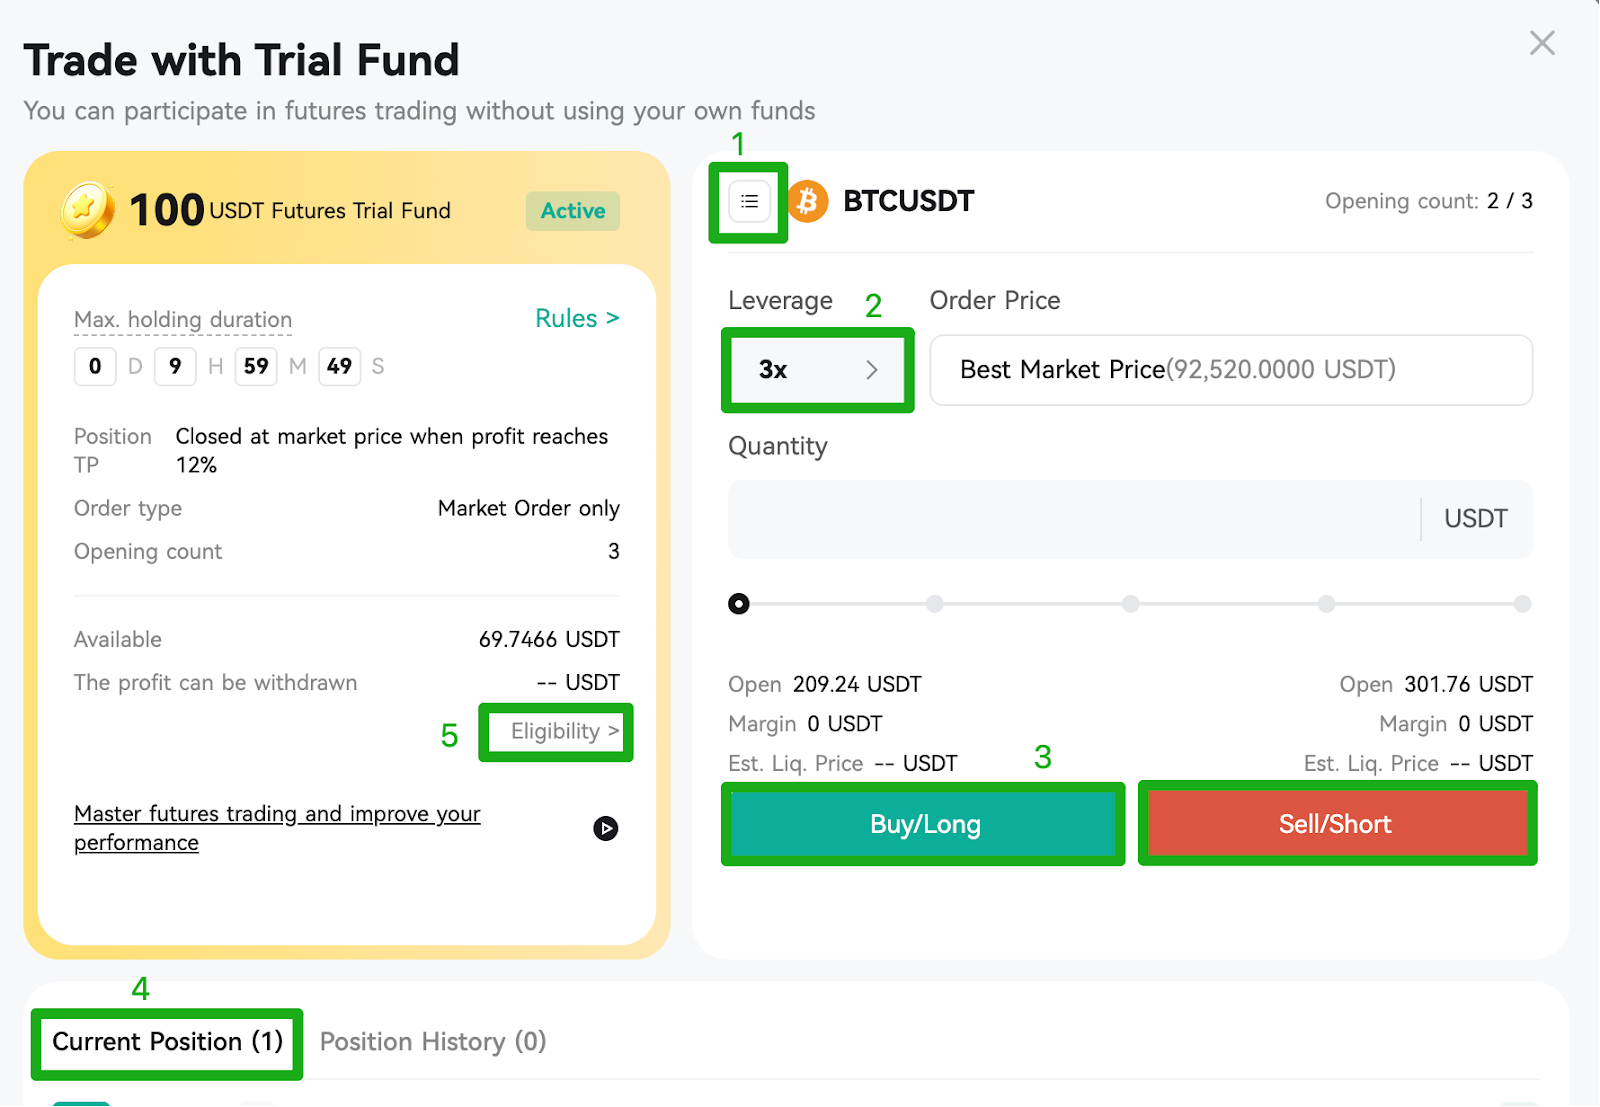Viewport: 1600px width, 1107px height.
Task: Click the gold coin trial fund icon
Action: point(87,210)
